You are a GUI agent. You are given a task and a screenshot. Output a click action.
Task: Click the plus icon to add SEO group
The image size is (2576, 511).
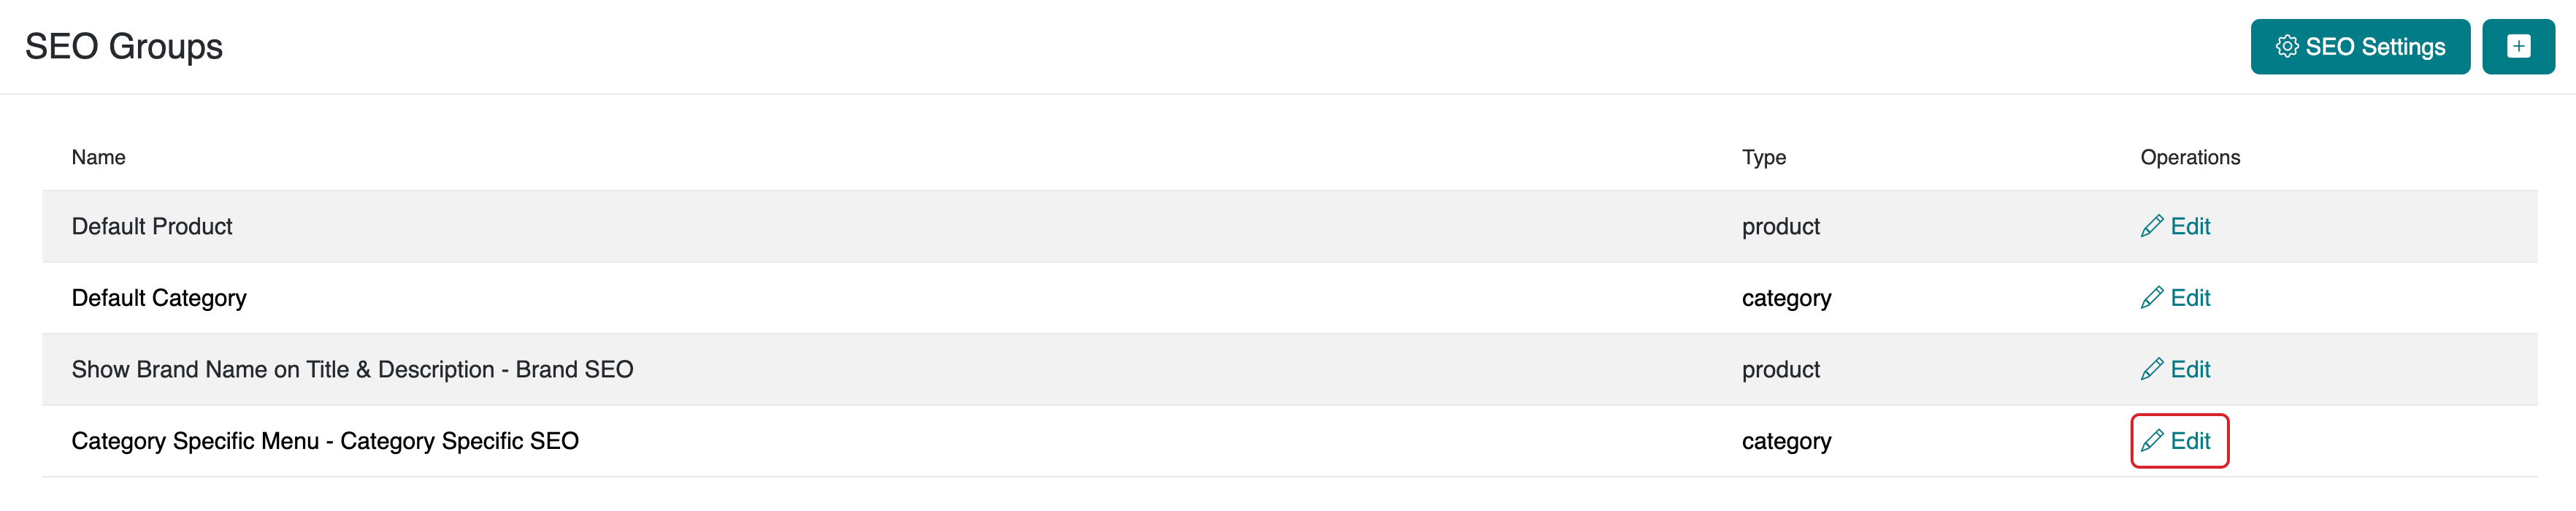pyautogui.click(x=2517, y=46)
